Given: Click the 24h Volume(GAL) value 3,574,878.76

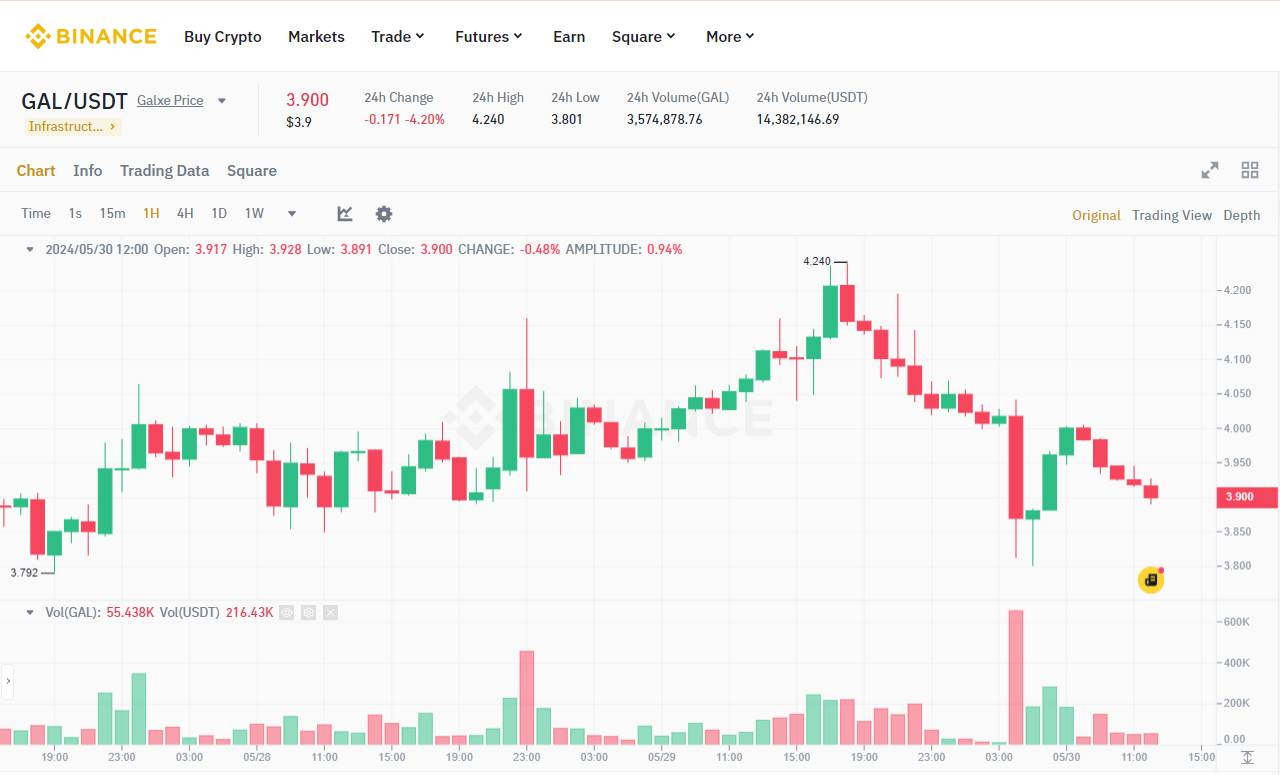Looking at the screenshot, I should (665, 119).
